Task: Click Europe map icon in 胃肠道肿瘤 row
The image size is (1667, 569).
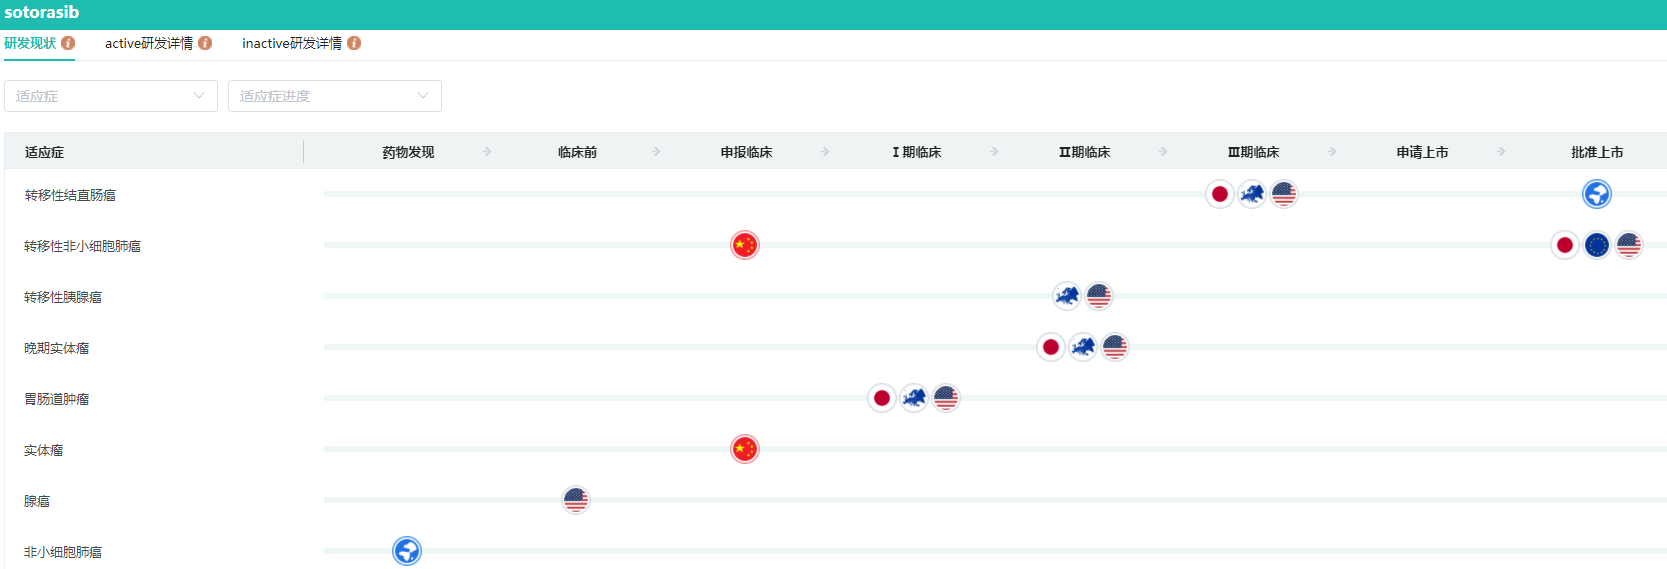Action: click(x=914, y=398)
